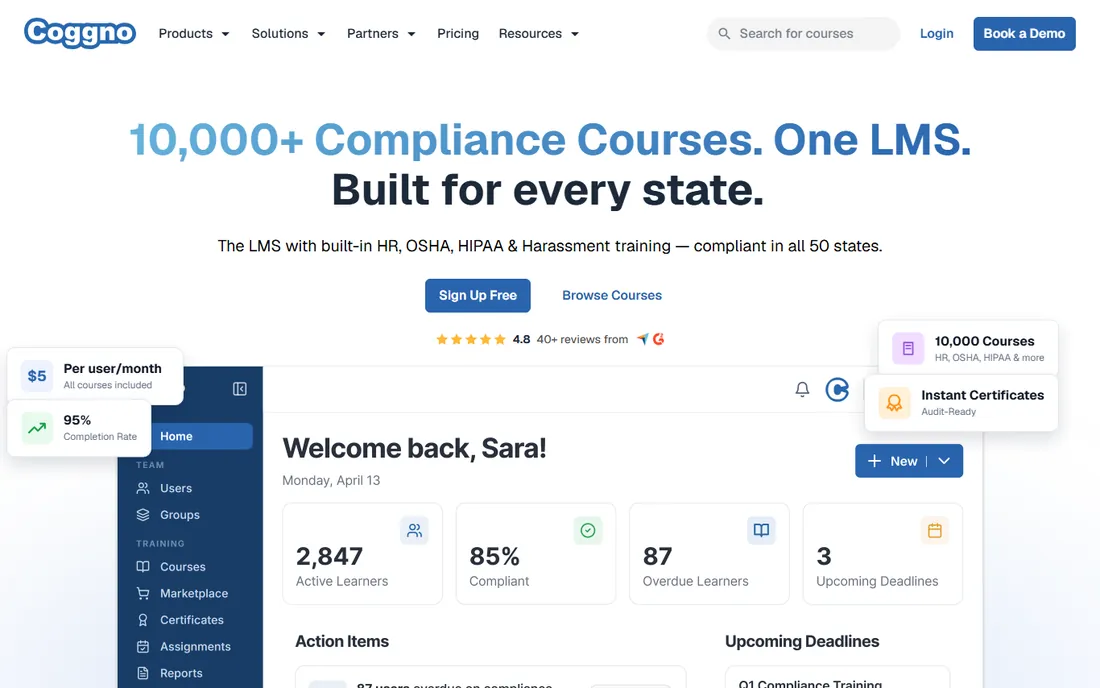Click the 87 Overdue Learners card
This screenshot has width=1100, height=688.
tap(709, 553)
